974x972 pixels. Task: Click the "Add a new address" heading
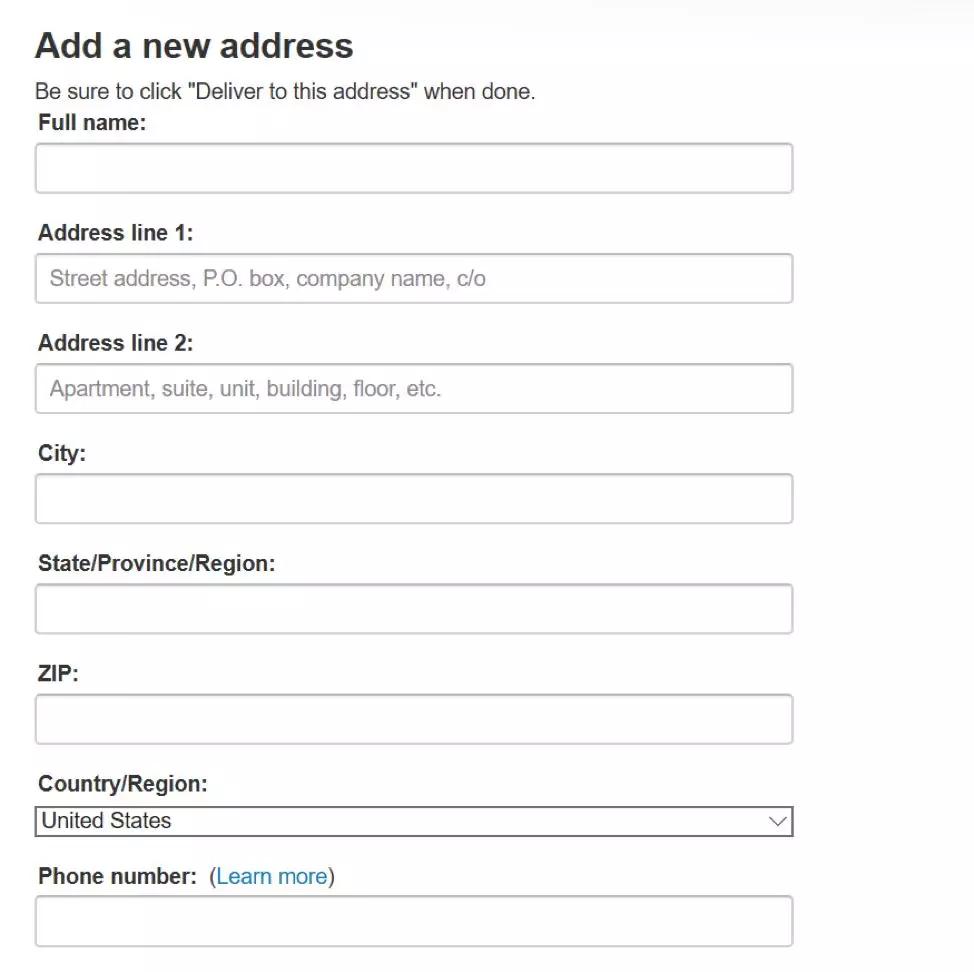click(x=194, y=46)
